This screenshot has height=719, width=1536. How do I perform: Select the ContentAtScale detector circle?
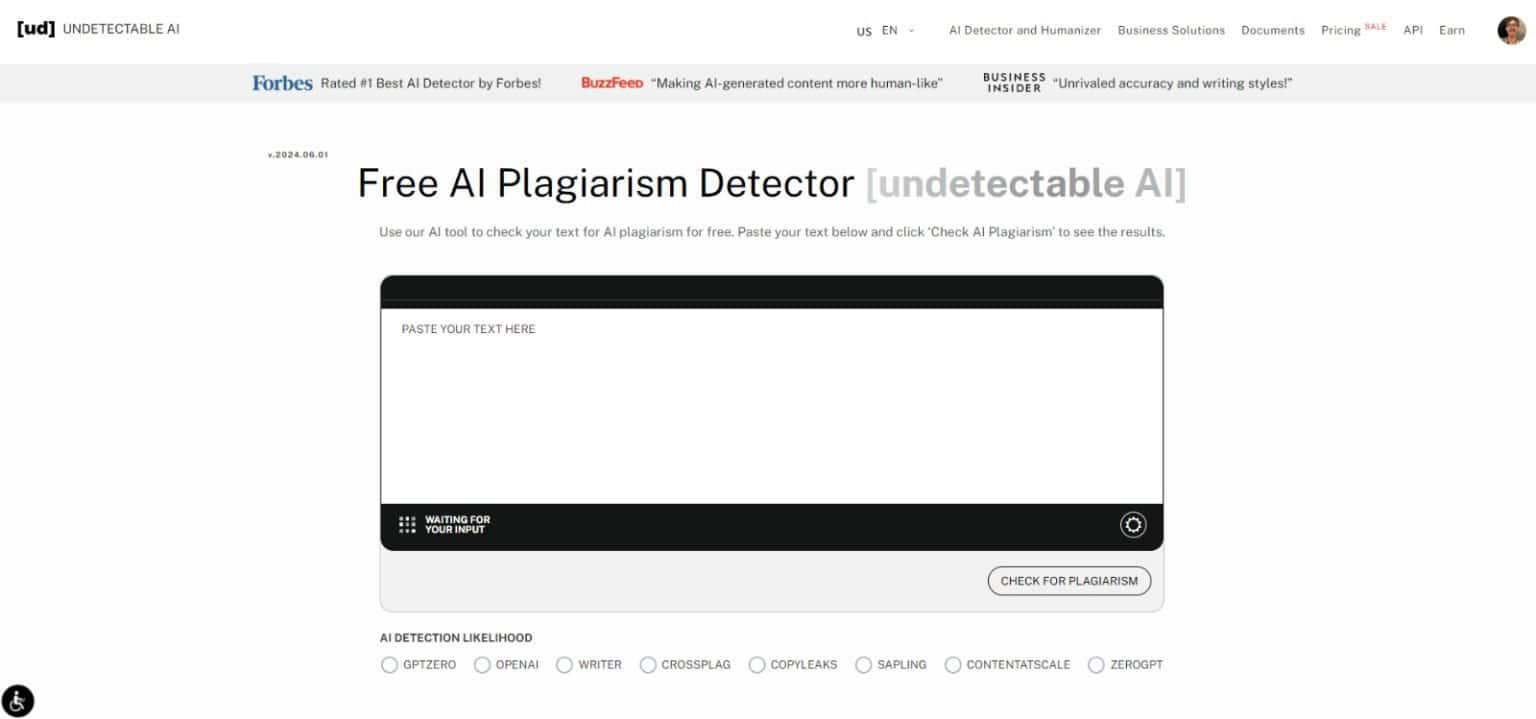coord(953,665)
